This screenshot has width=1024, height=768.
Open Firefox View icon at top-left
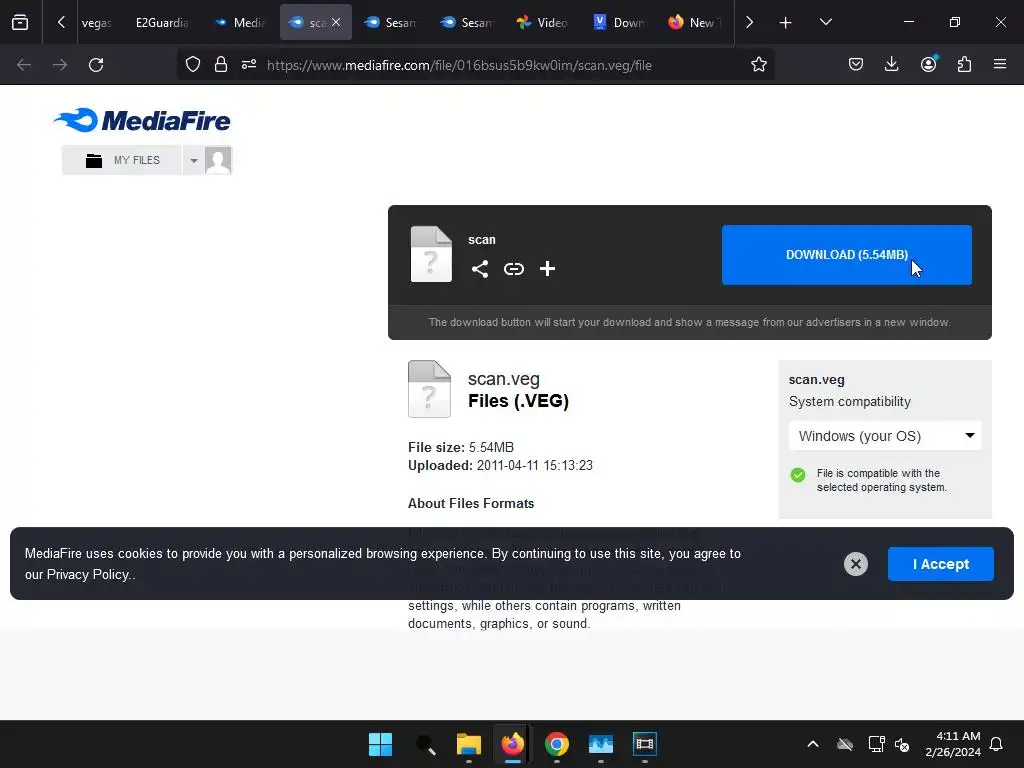[x=20, y=23]
